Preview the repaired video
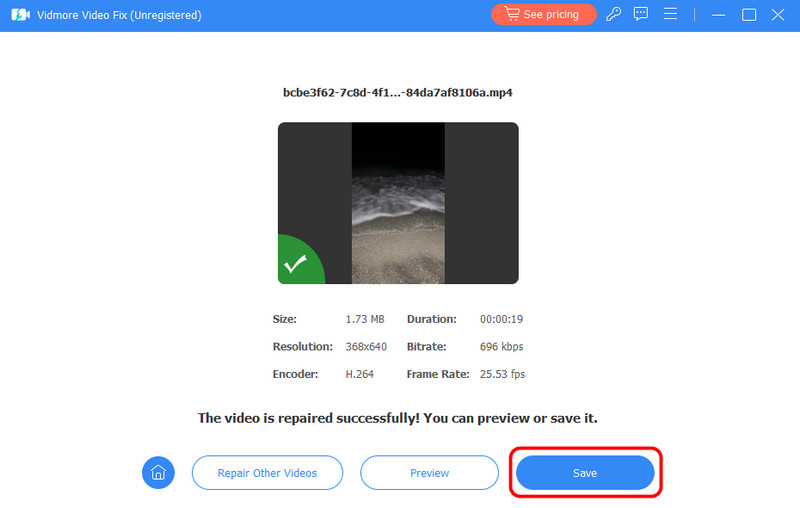The image size is (800, 508). tap(429, 472)
